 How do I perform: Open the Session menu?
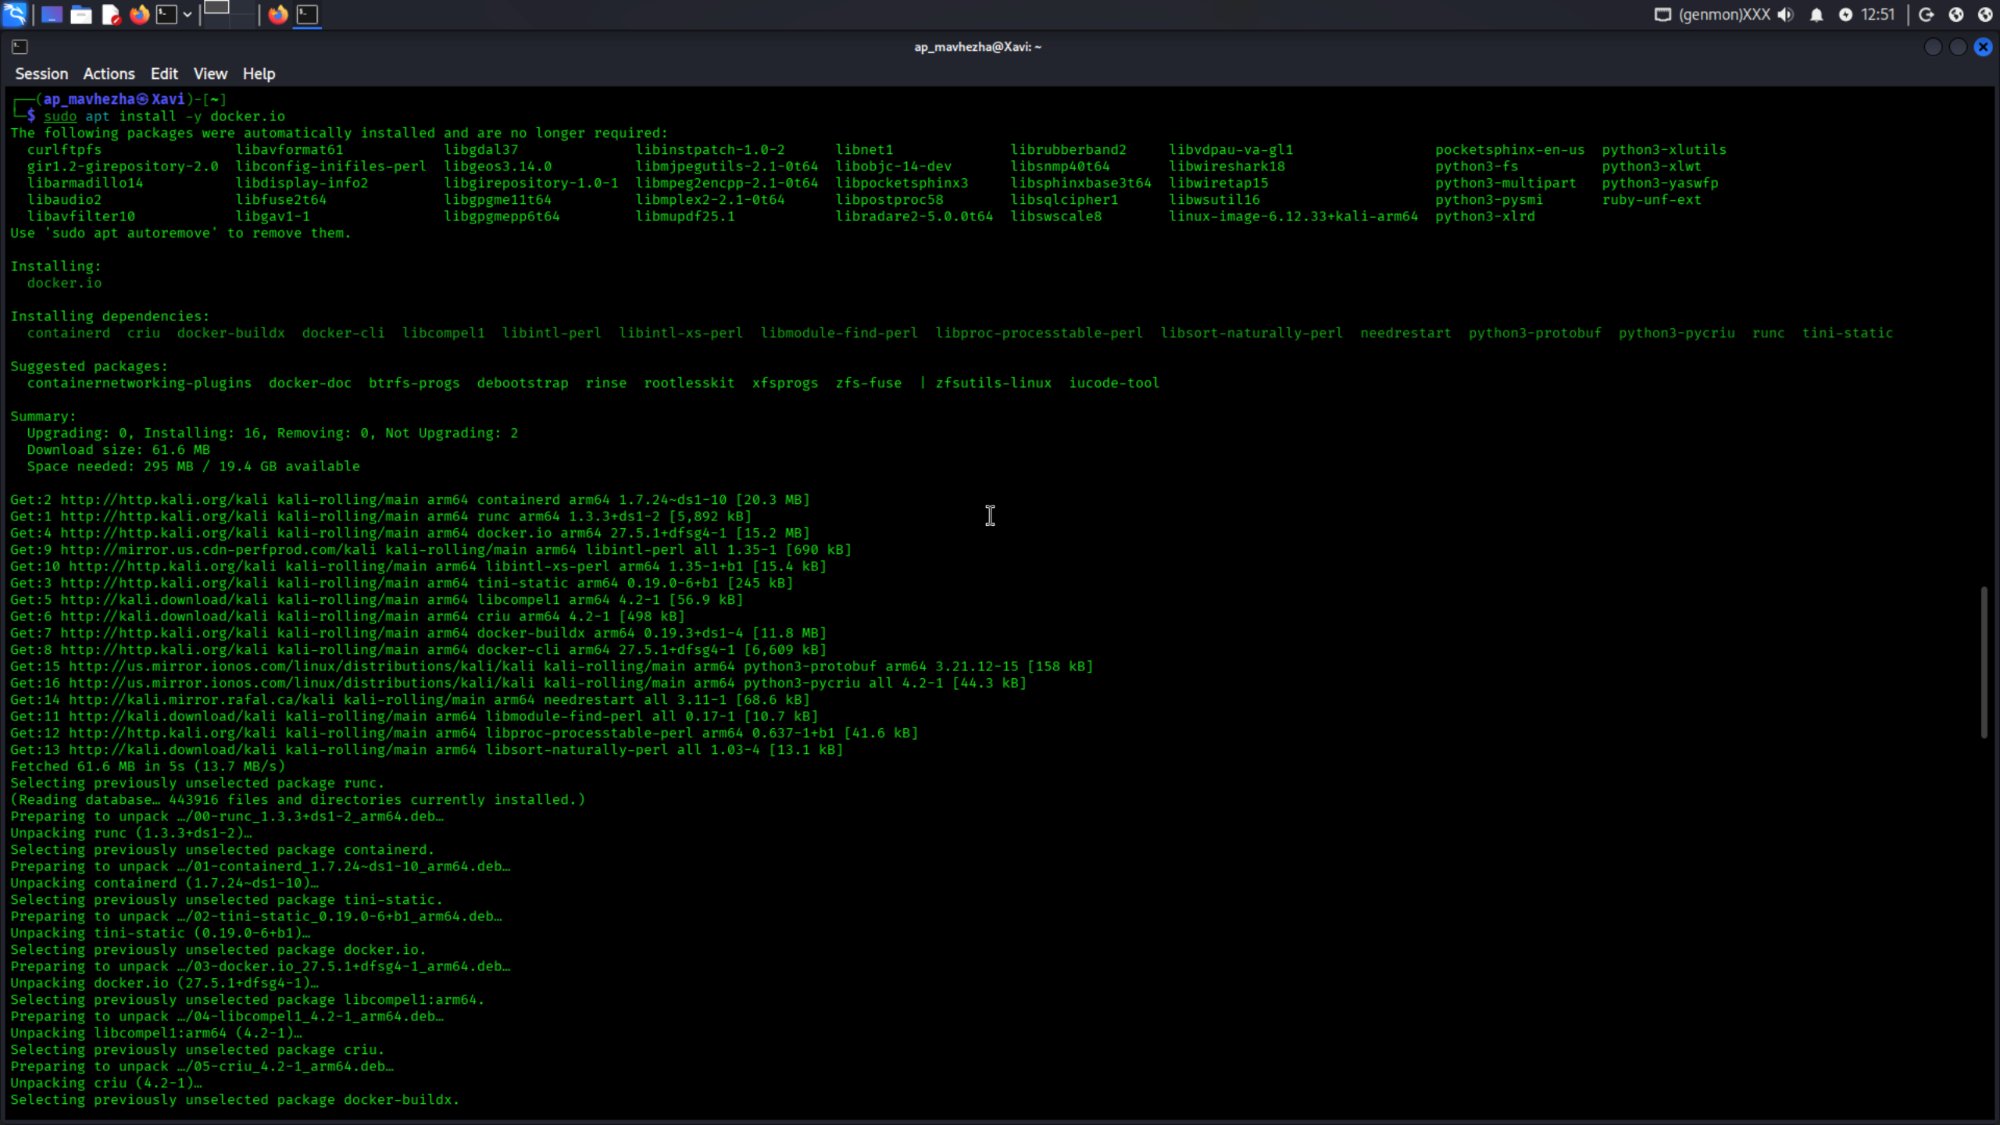[42, 74]
